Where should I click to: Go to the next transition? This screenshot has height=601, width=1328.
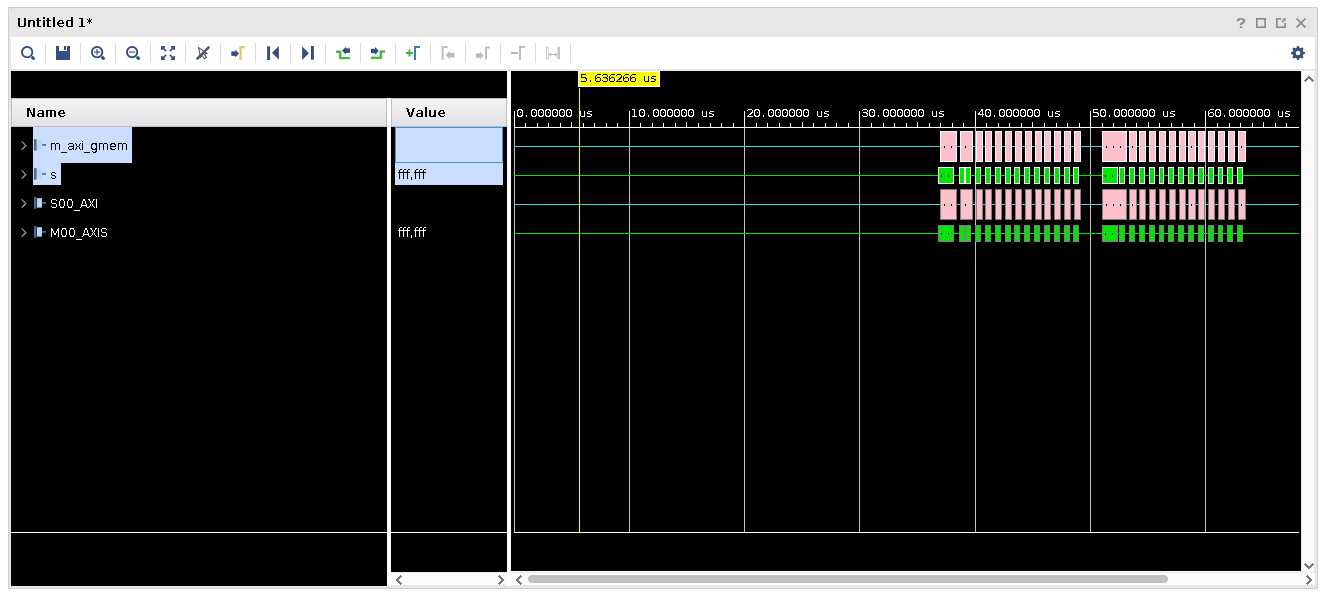click(377, 53)
